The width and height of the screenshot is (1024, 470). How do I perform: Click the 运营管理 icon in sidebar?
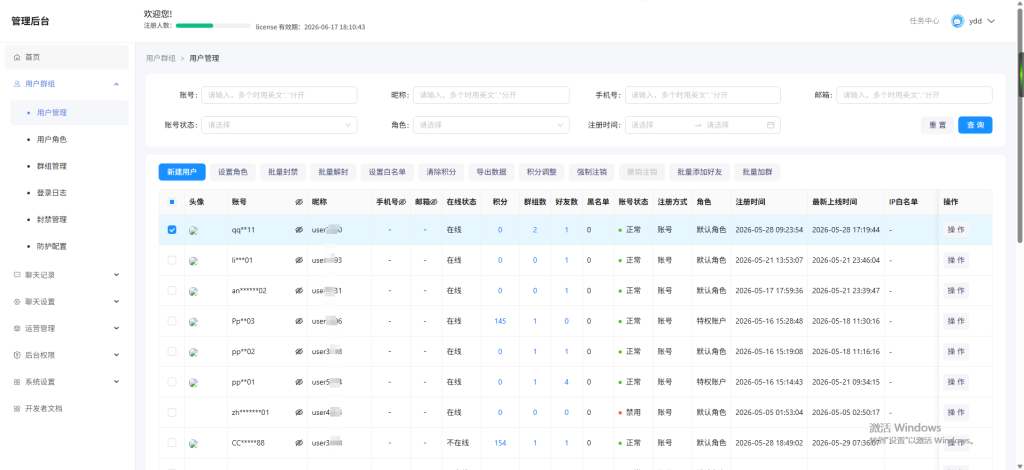(17, 328)
